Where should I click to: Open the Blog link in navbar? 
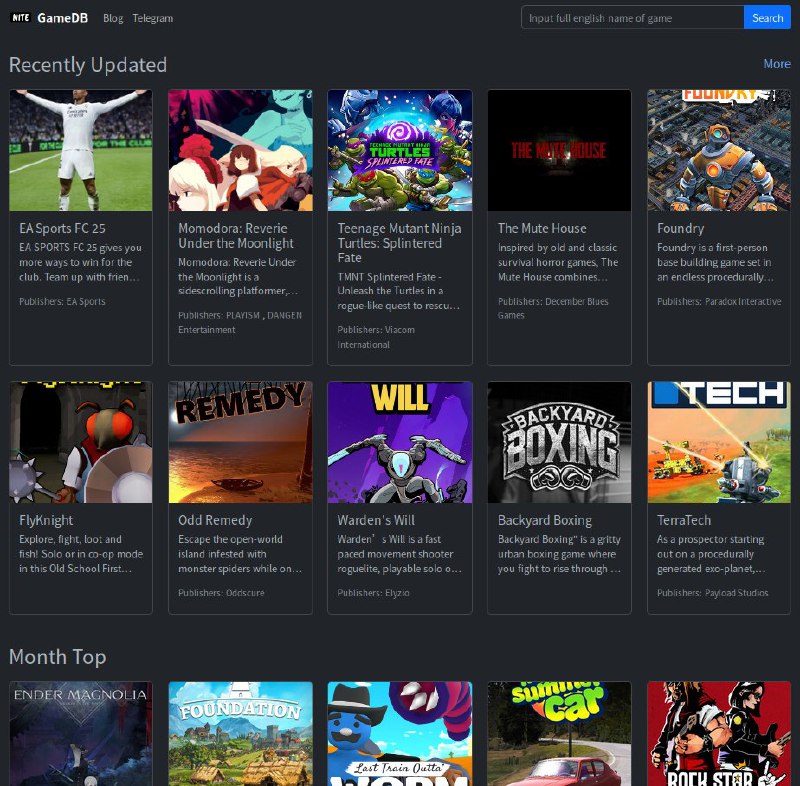click(113, 18)
